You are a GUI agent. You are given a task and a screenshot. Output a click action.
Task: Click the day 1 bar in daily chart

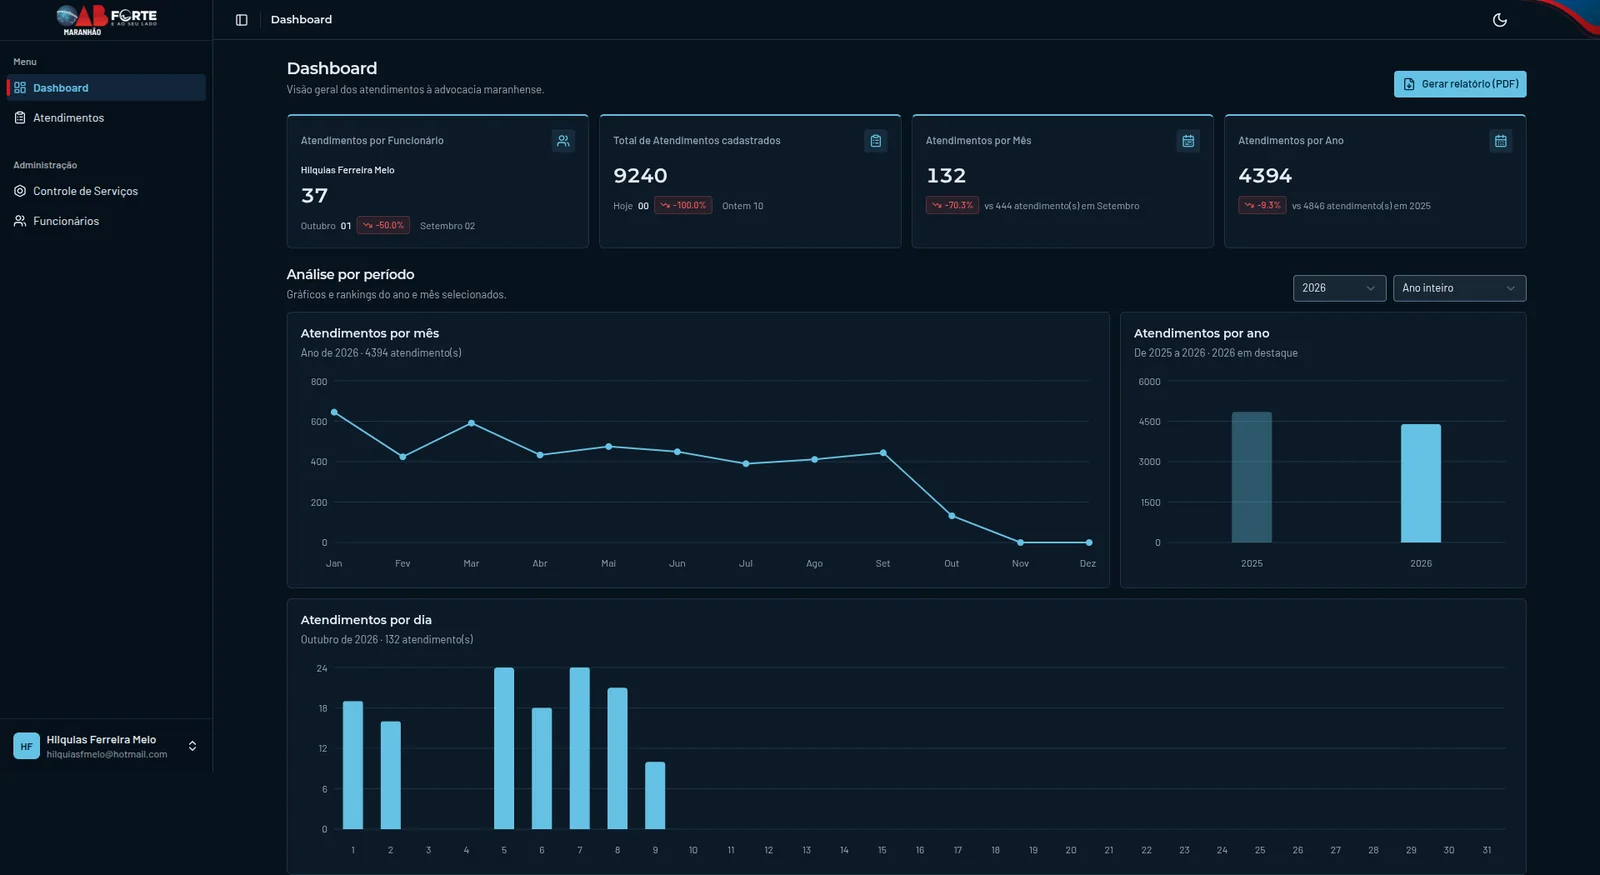[x=353, y=765]
